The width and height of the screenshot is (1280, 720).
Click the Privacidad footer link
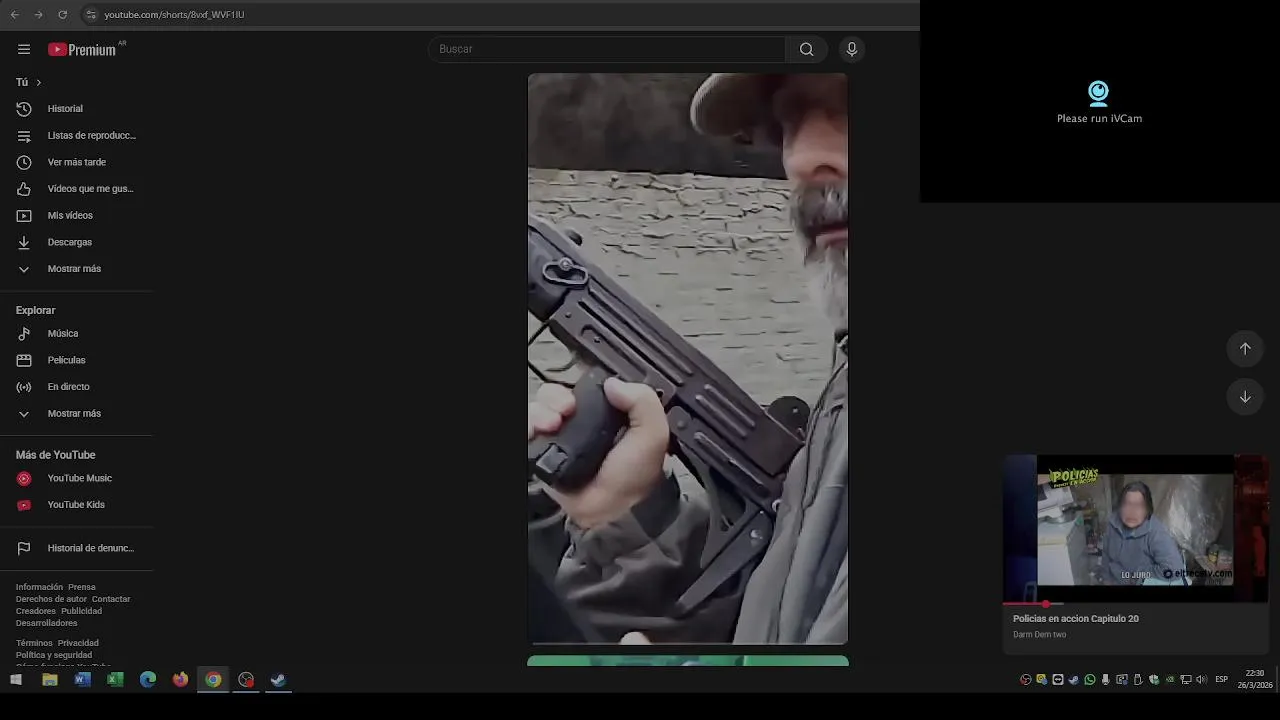point(78,643)
